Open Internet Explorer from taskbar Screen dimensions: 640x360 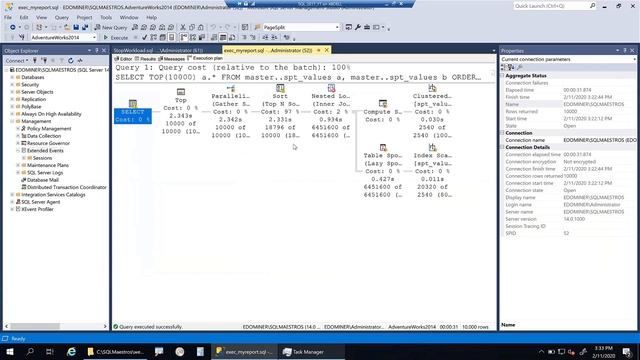71,351
